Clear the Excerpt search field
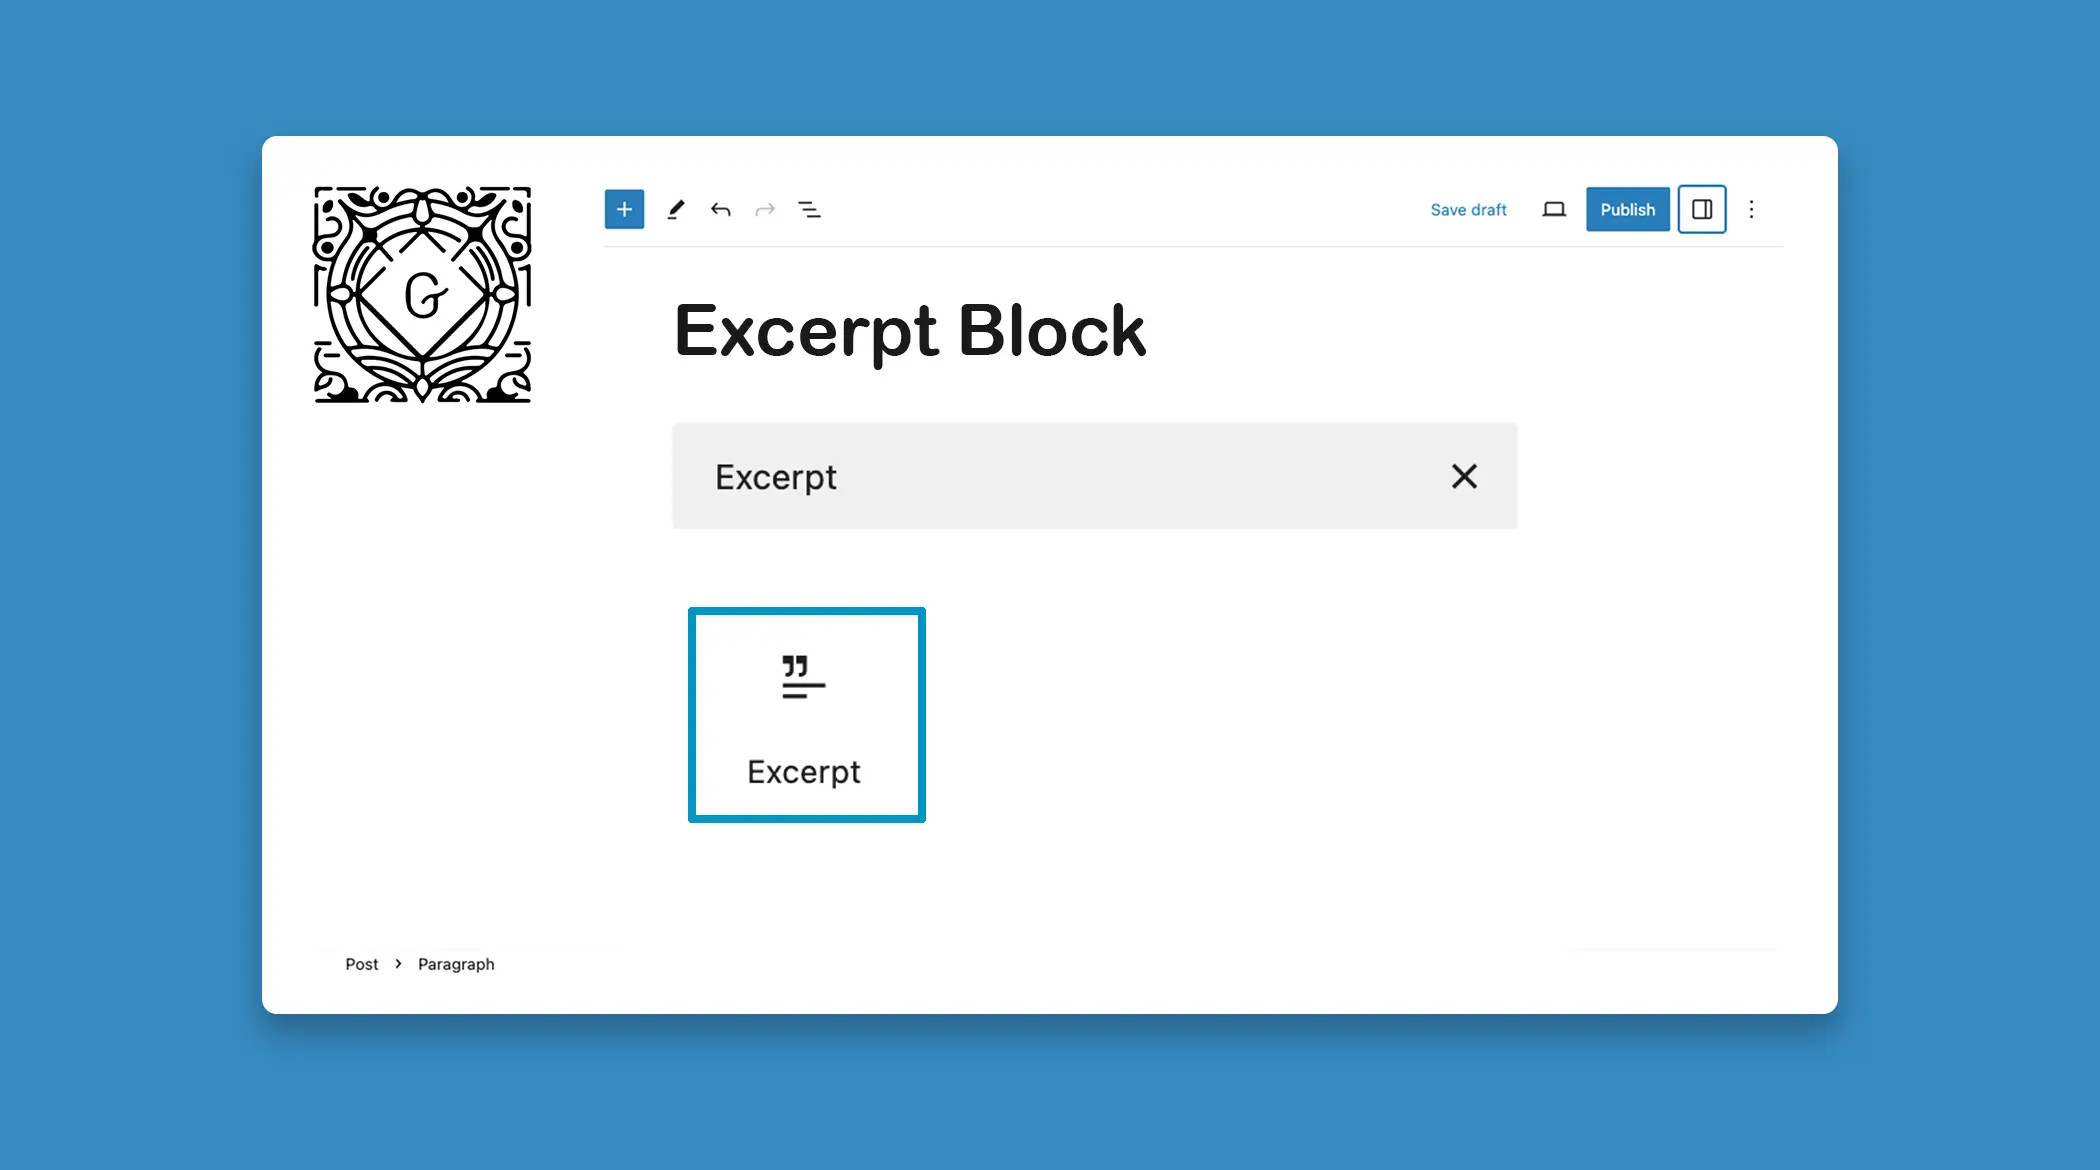2100x1170 pixels. coord(1465,475)
